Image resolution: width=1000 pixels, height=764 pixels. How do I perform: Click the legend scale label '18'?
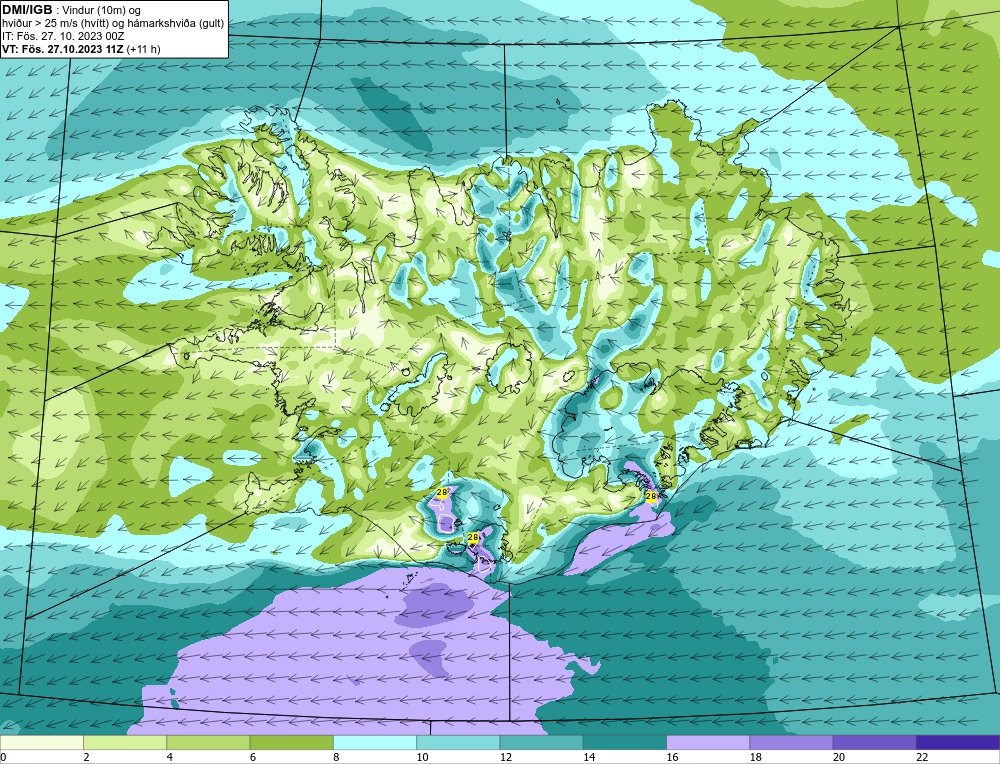click(x=756, y=757)
